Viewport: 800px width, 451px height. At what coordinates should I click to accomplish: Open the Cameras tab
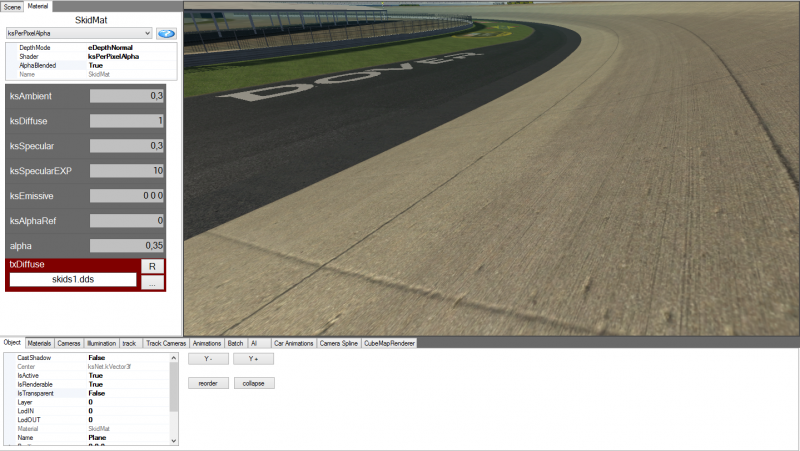(69, 343)
